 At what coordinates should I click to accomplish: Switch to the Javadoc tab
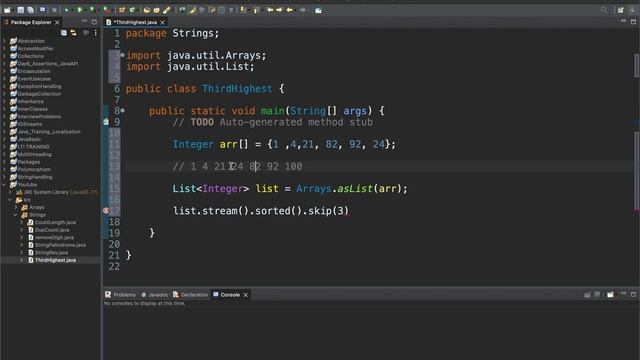click(x=155, y=295)
